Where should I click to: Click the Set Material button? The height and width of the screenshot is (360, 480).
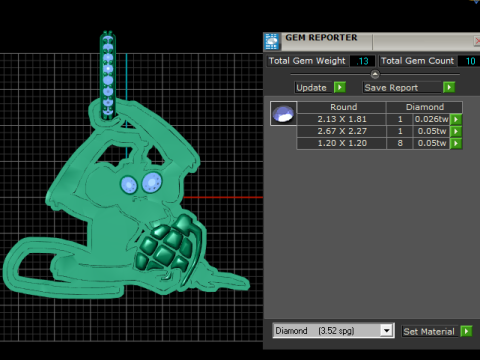pos(430,331)
